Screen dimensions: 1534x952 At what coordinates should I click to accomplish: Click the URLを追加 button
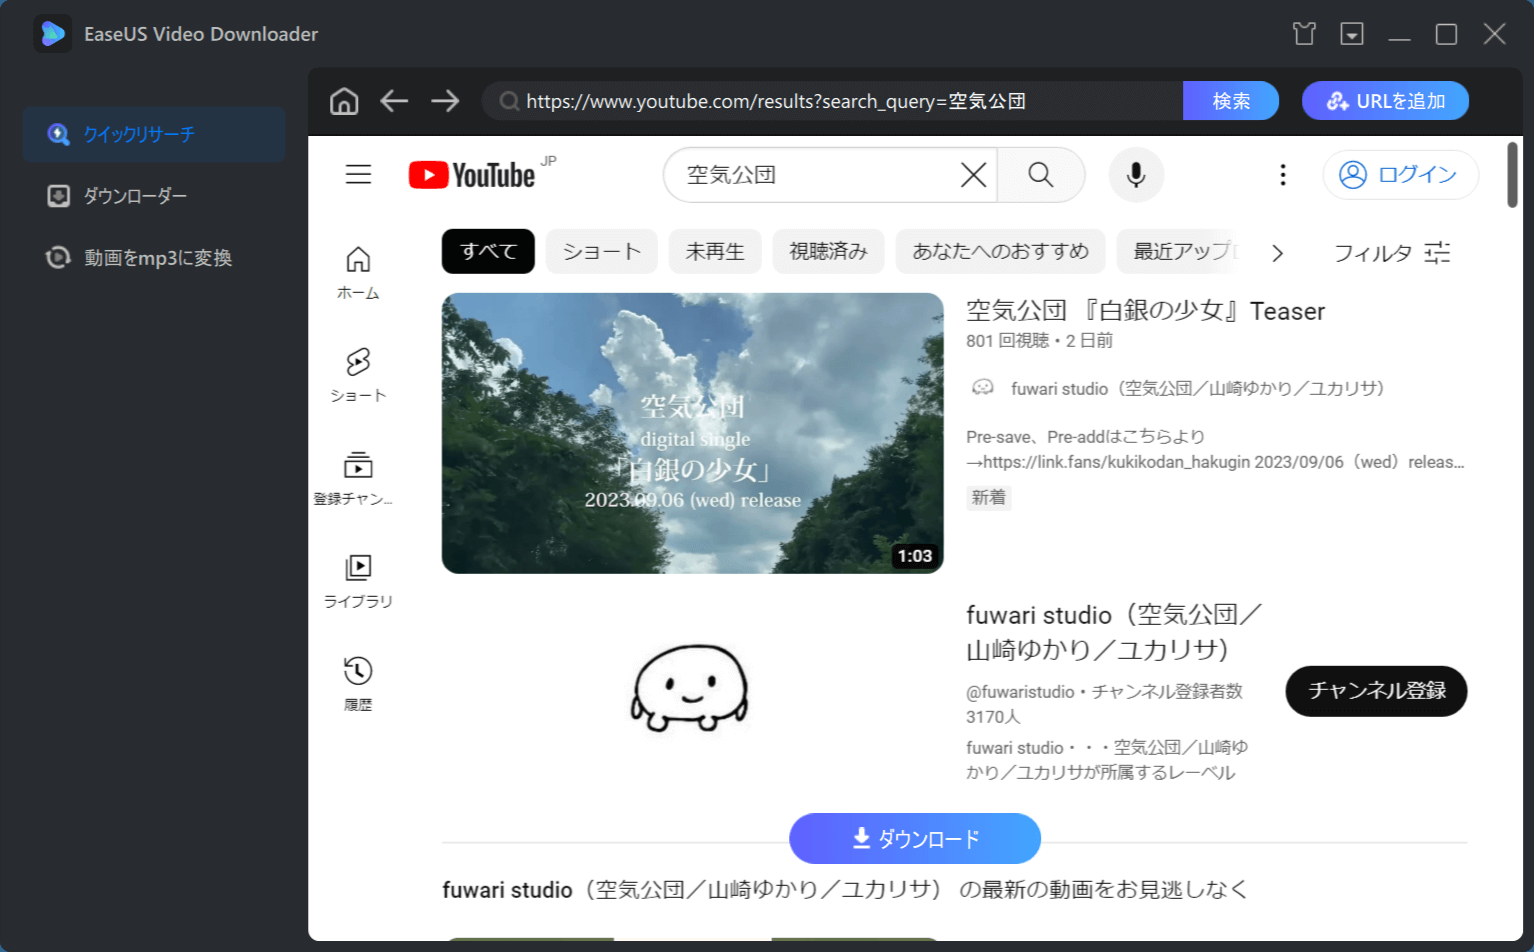(x=1385, y=101)
